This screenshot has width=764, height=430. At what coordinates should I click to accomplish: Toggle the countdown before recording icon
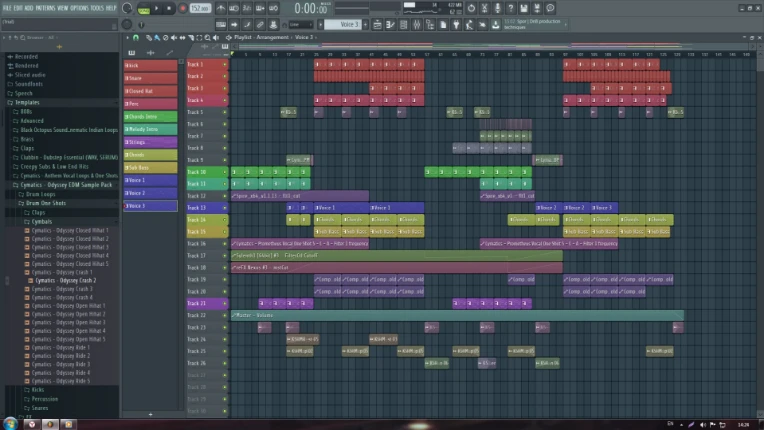[x=247, y=8]
